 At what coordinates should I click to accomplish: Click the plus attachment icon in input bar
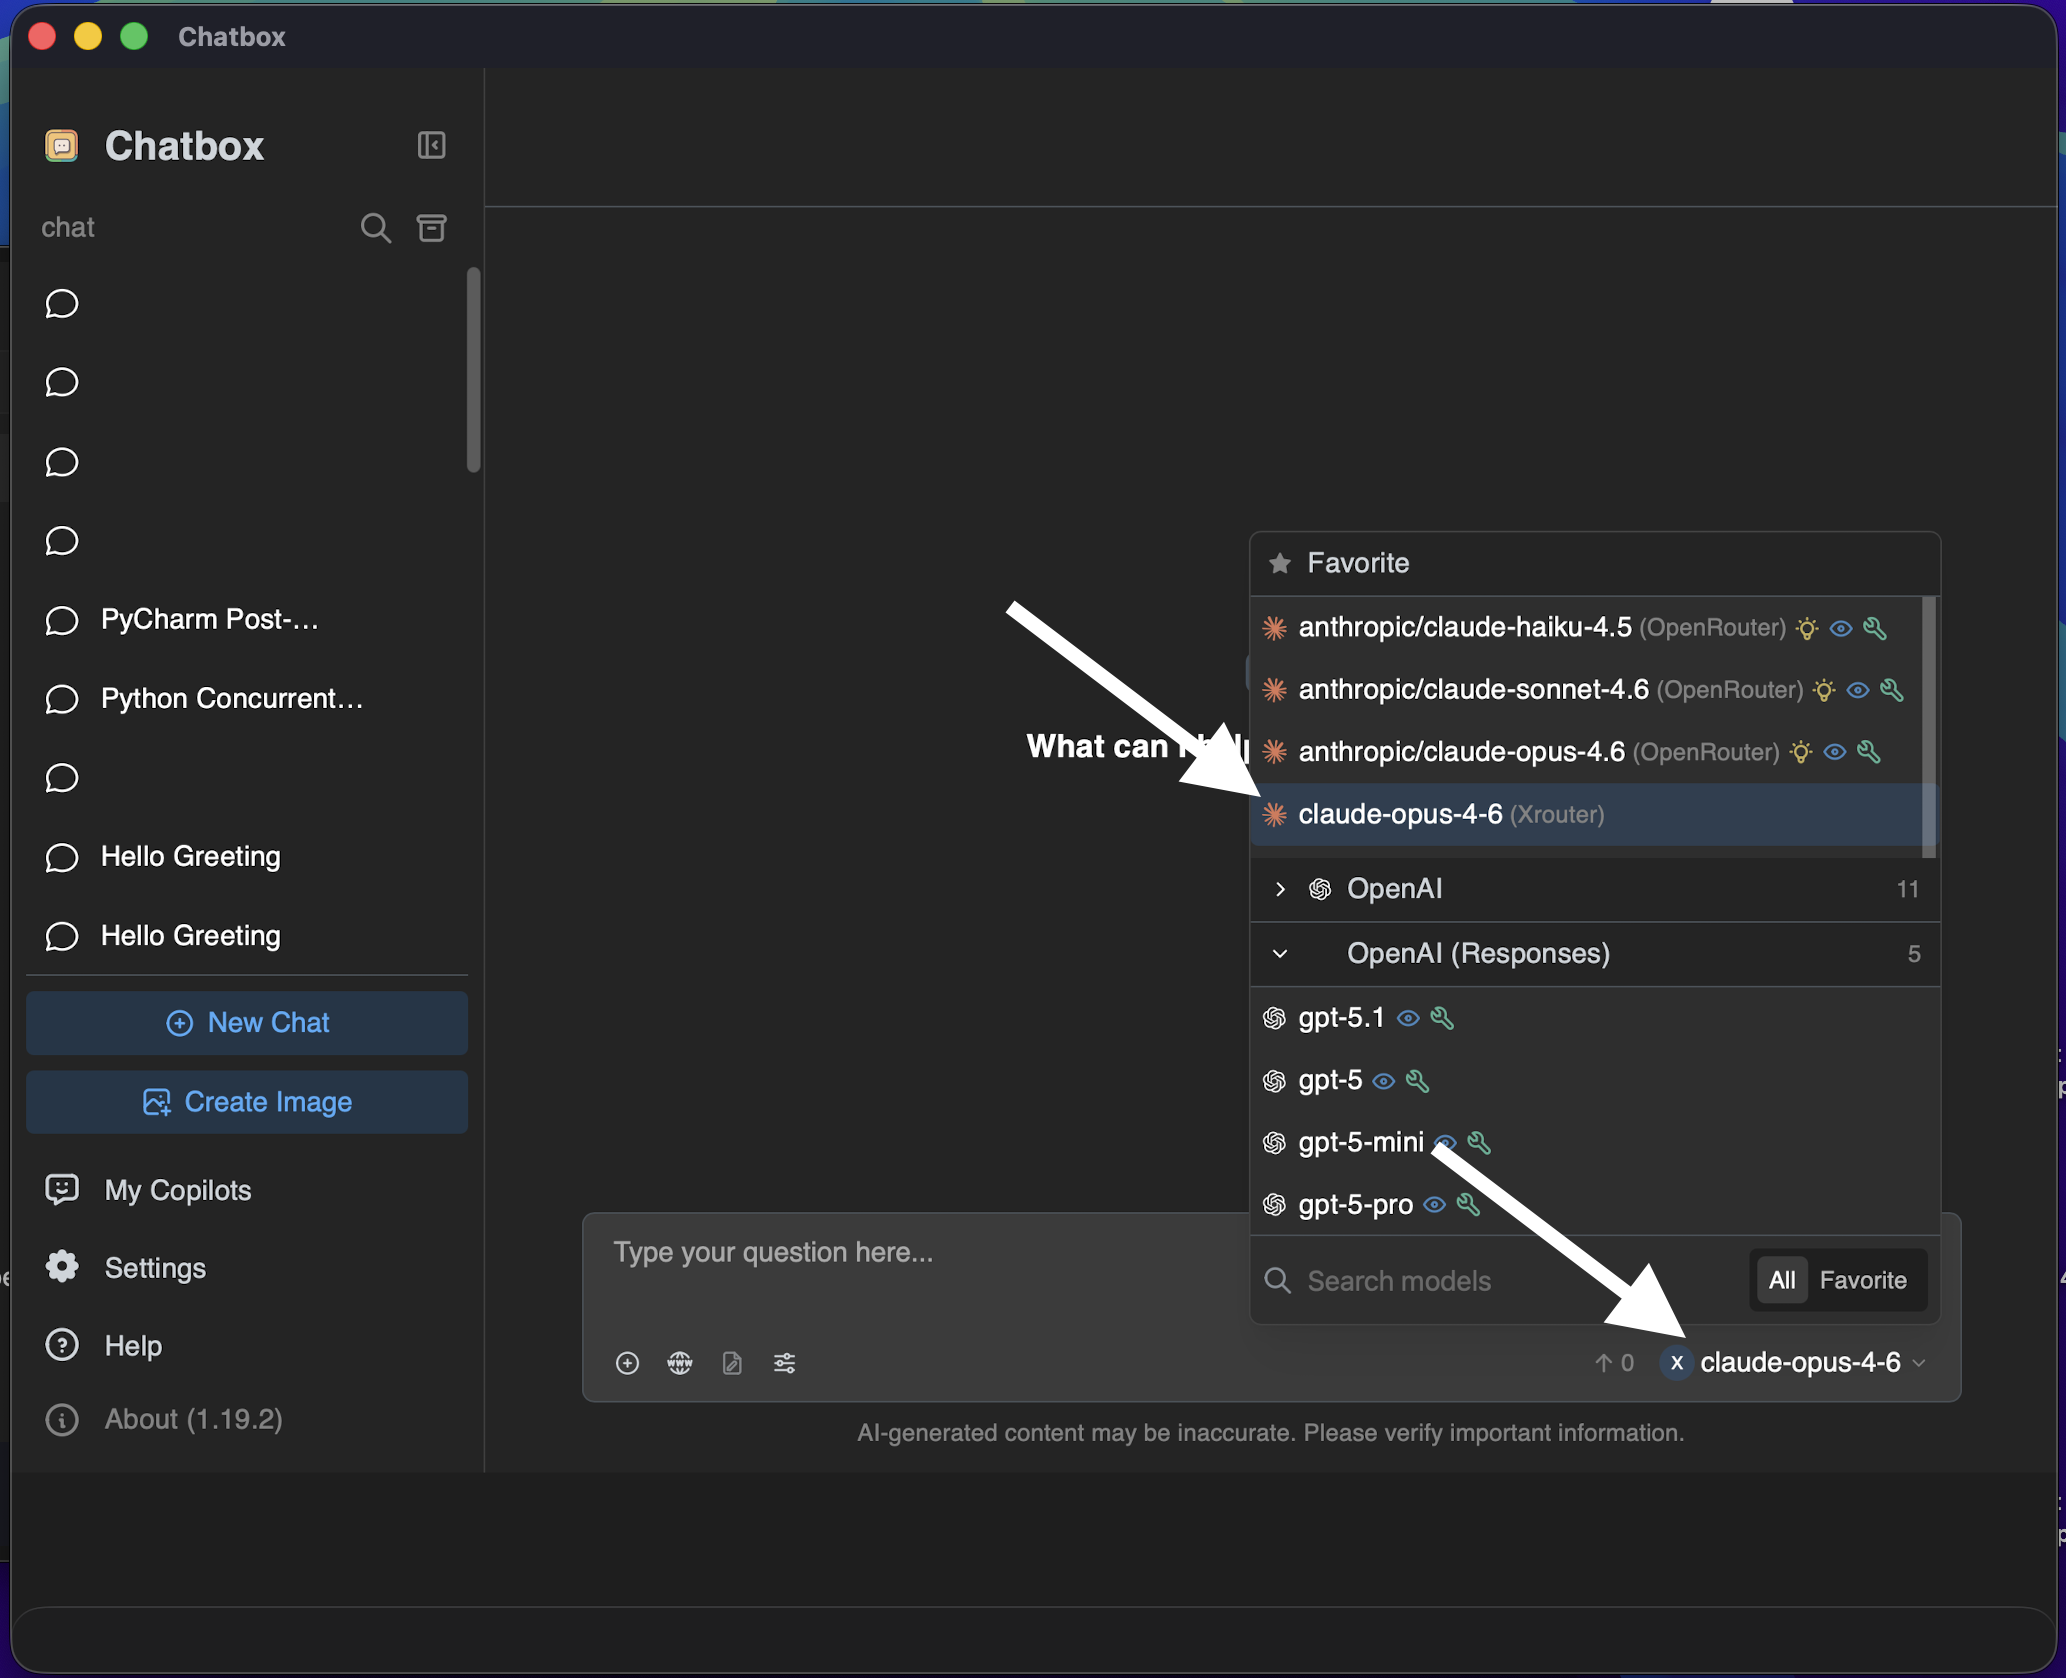tap(627, 1362)
